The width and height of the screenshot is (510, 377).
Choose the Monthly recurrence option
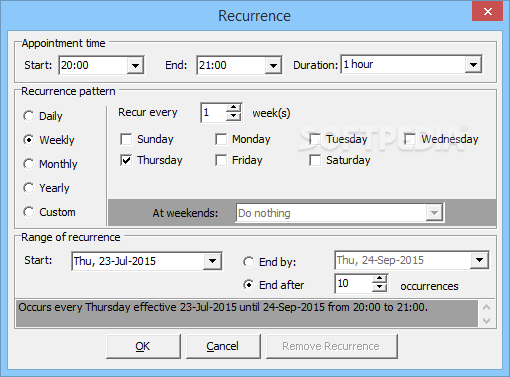coord(29,164)
